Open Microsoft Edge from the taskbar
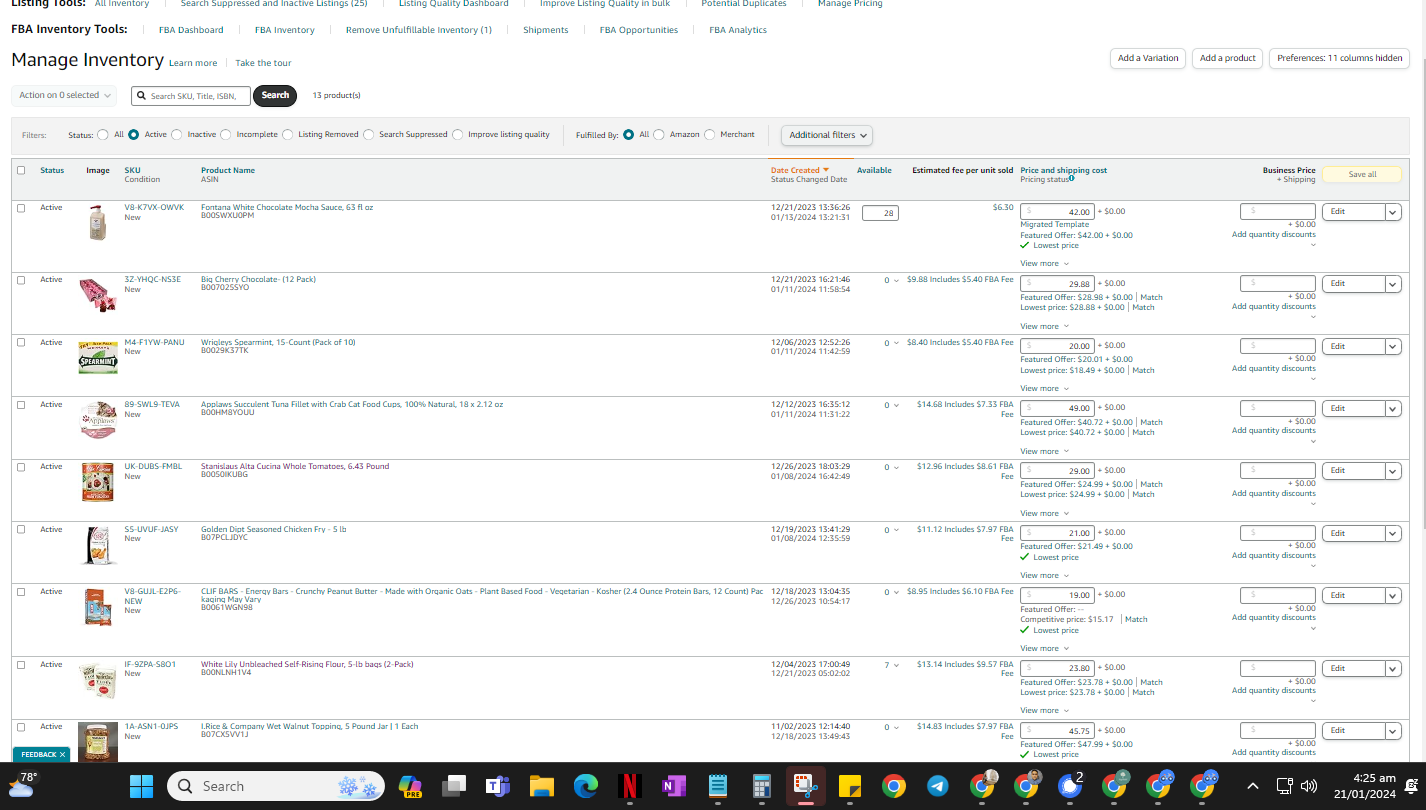 (585, 786)
